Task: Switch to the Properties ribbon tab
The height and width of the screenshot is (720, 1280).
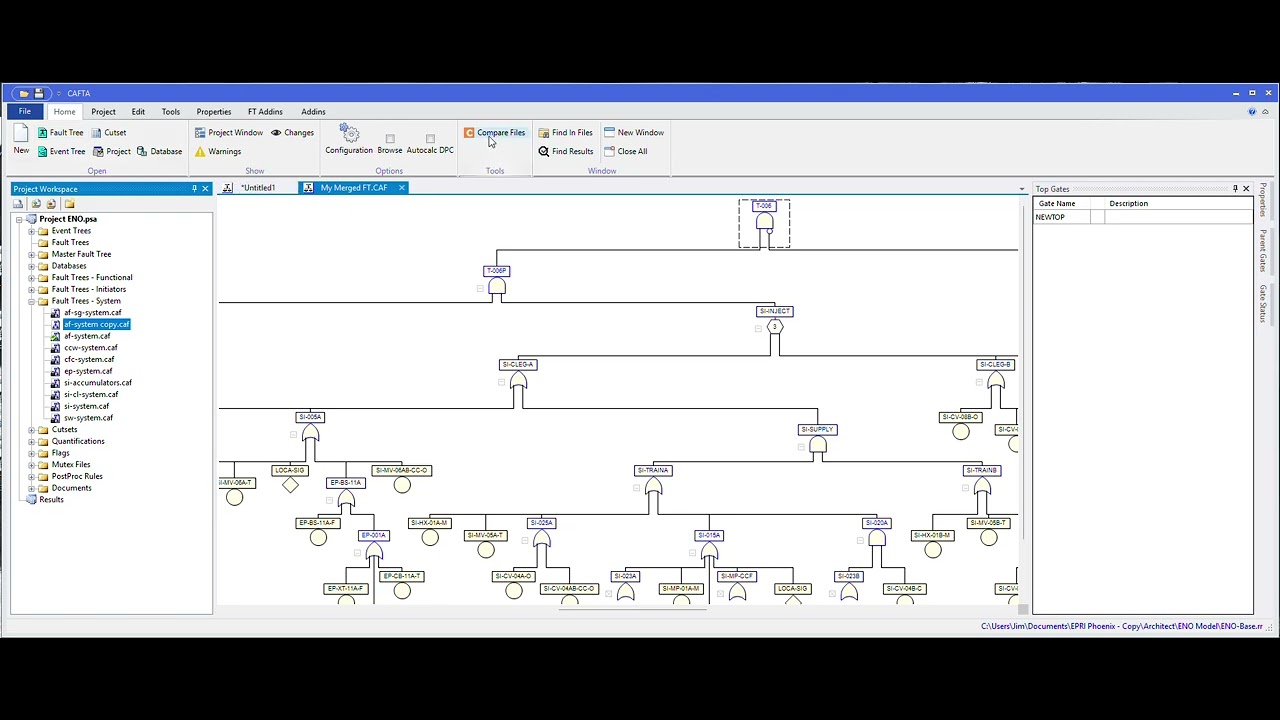Action: point(214,112)
